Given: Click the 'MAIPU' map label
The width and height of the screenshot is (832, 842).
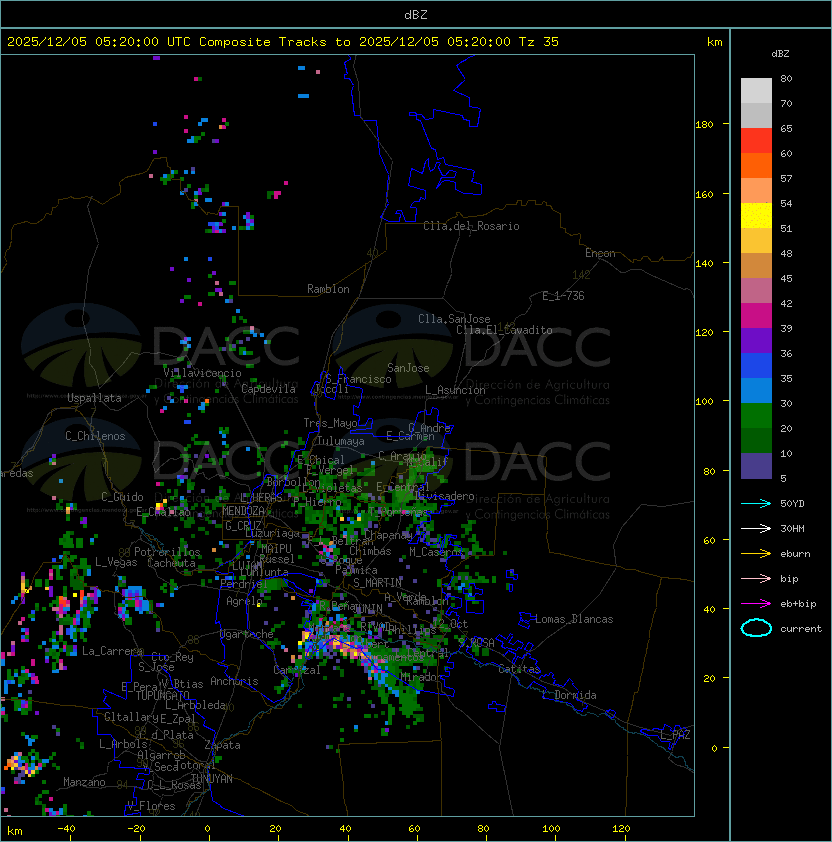Looking at the screenshot, I should coord(276,548).
